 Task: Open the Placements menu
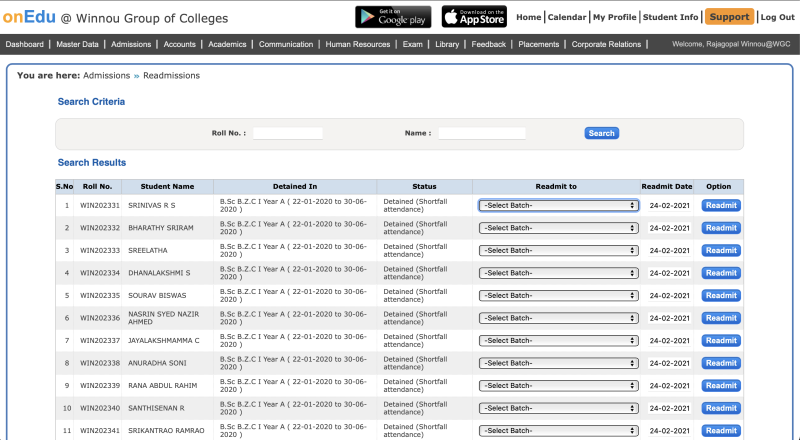(538, 45)
